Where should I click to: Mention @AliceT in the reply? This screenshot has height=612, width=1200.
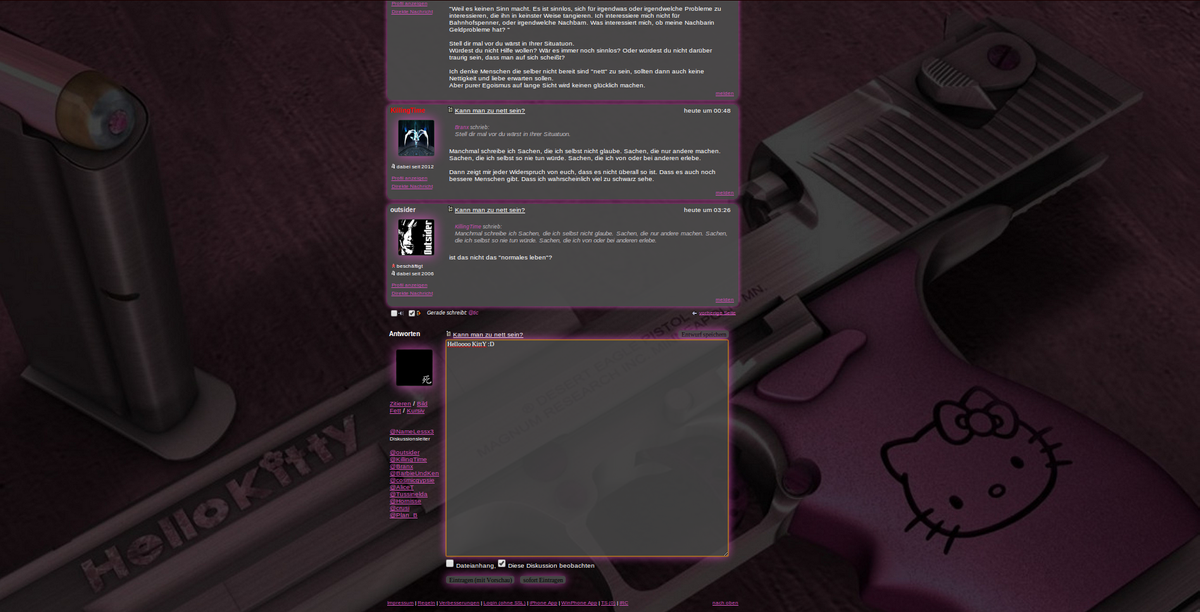click(402, 488)
